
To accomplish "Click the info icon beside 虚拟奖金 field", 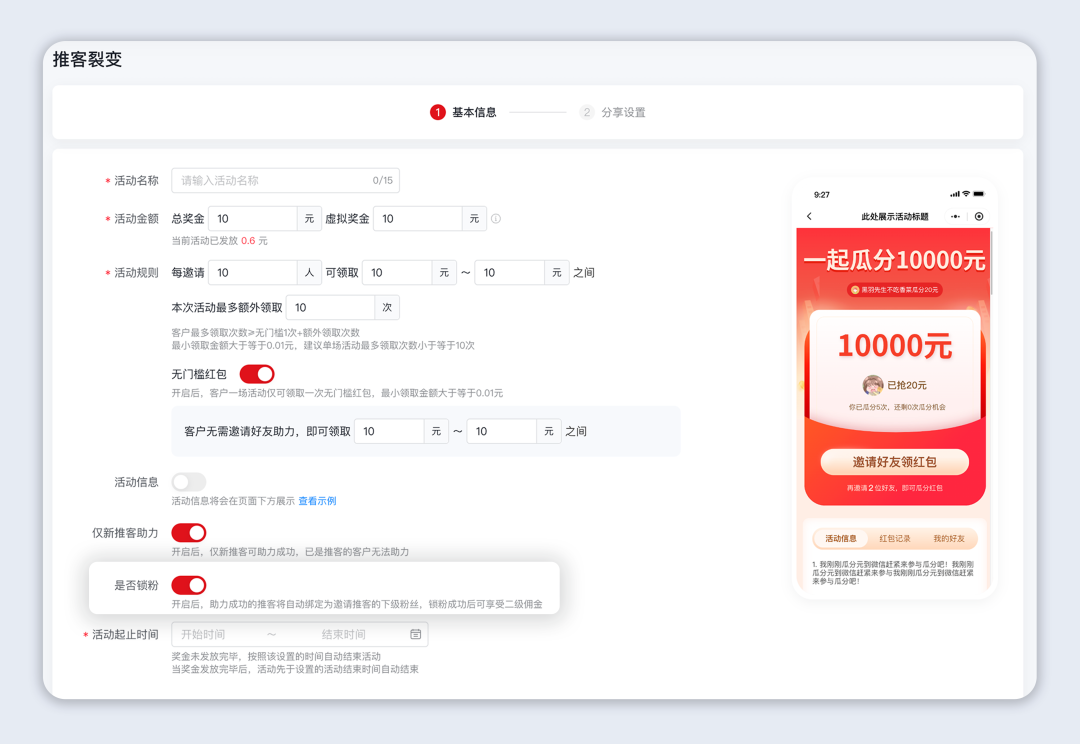I will point(495,218).
